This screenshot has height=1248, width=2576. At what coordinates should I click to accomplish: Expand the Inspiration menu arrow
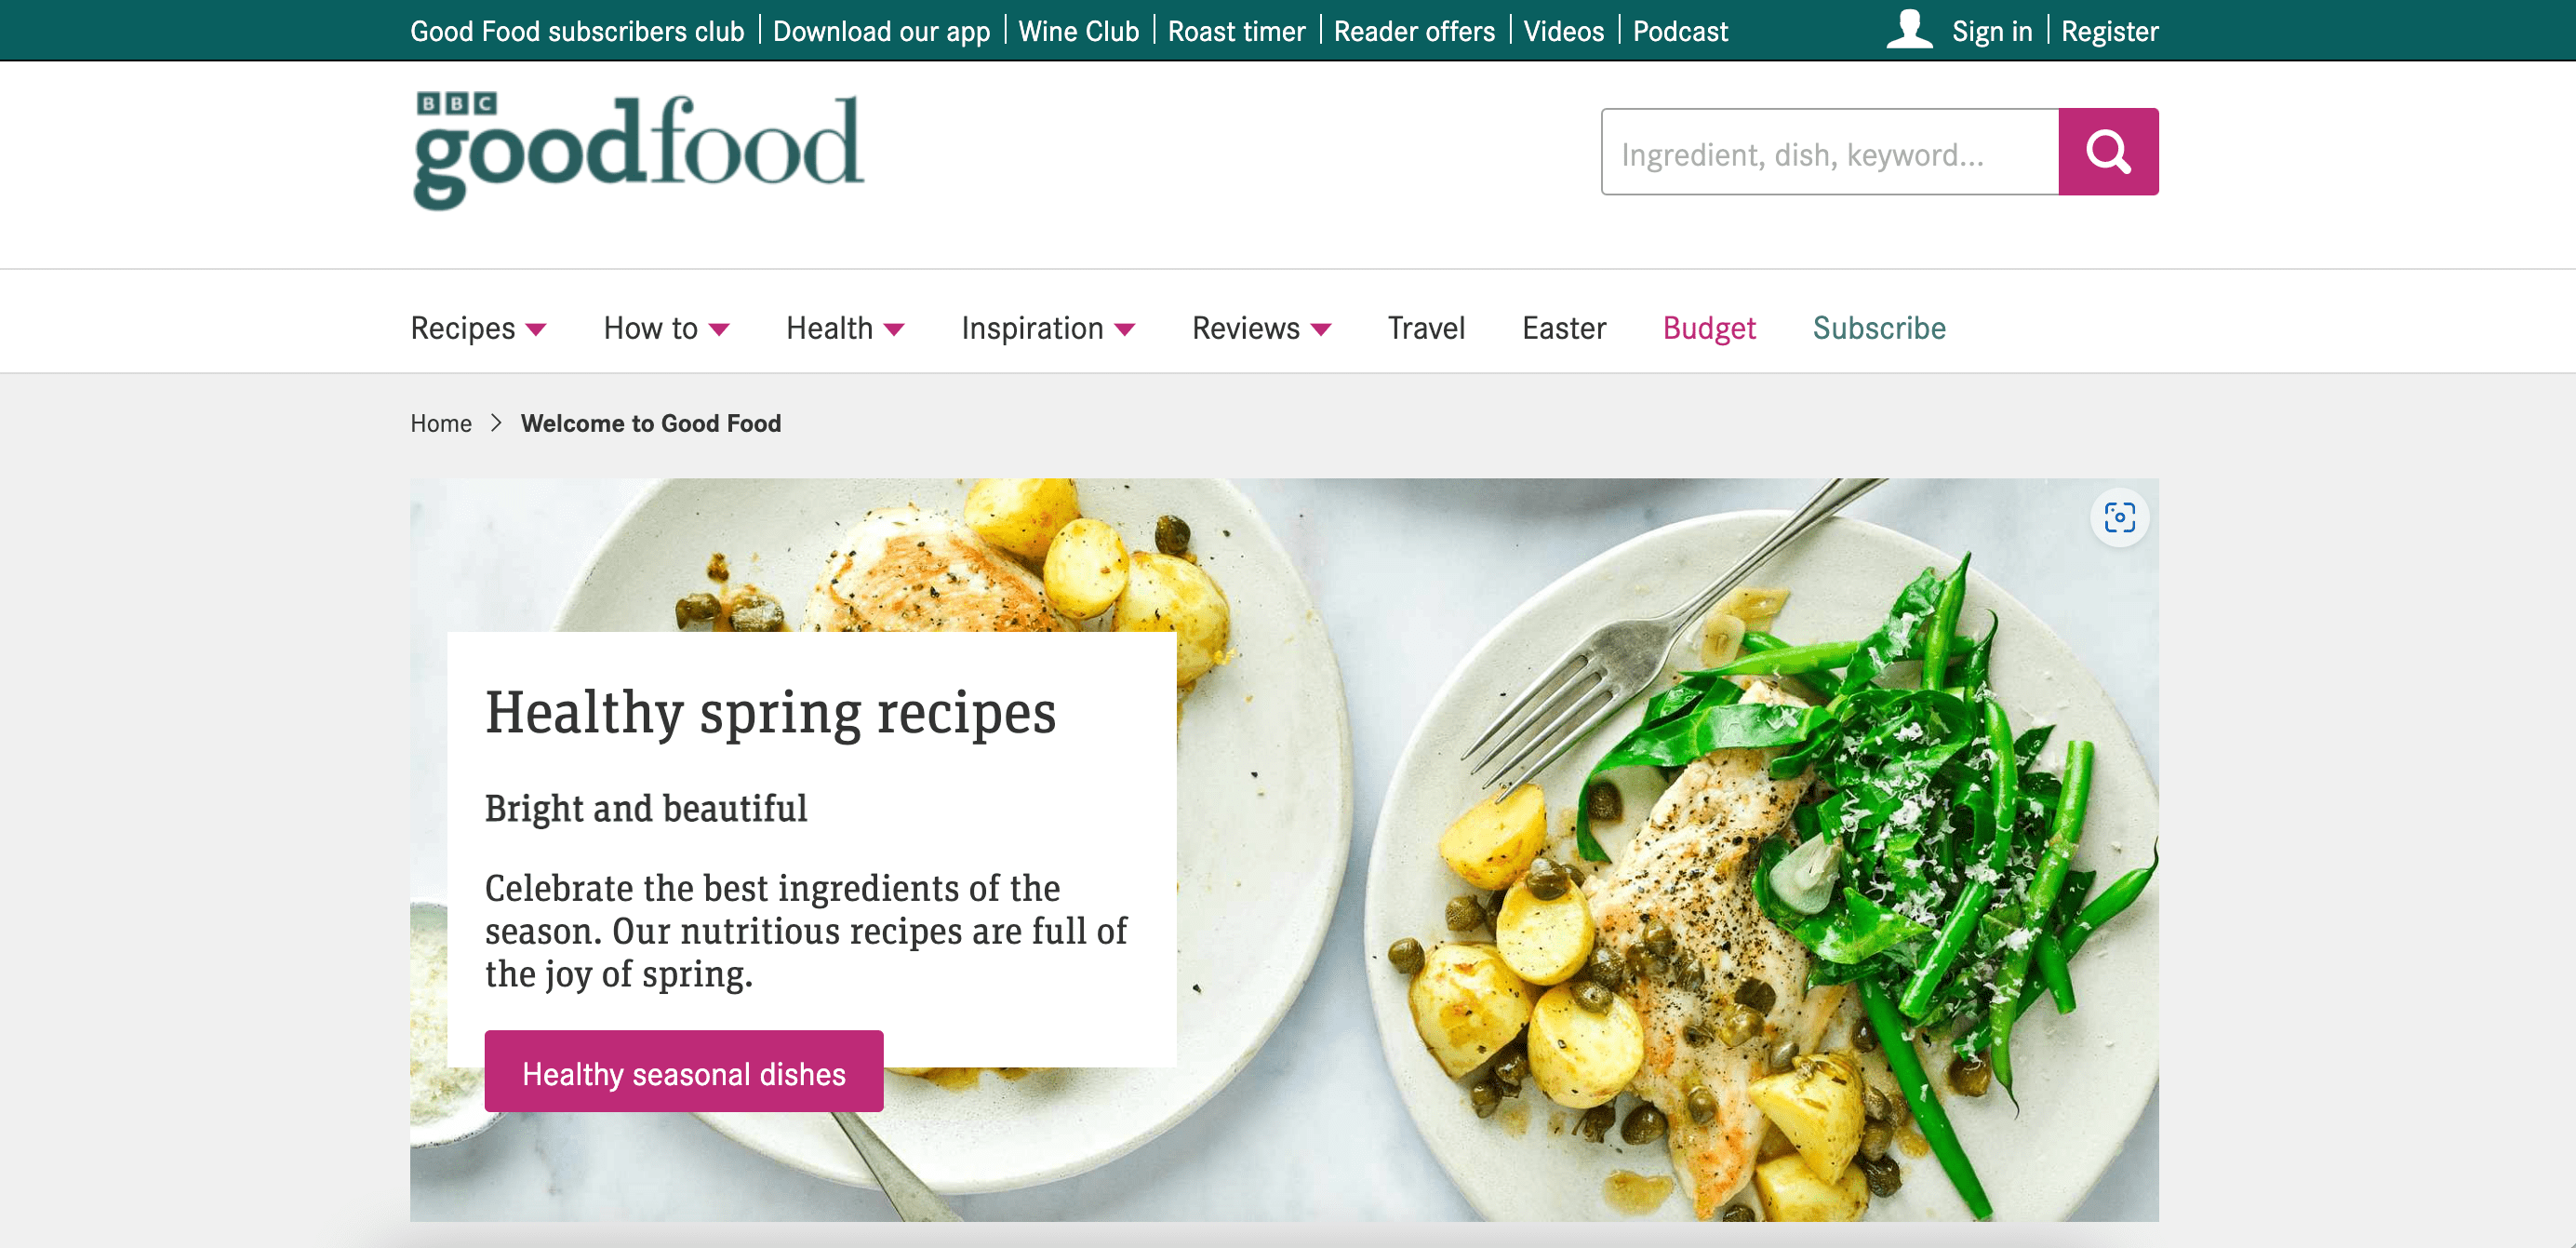(x=1125, y=330)
